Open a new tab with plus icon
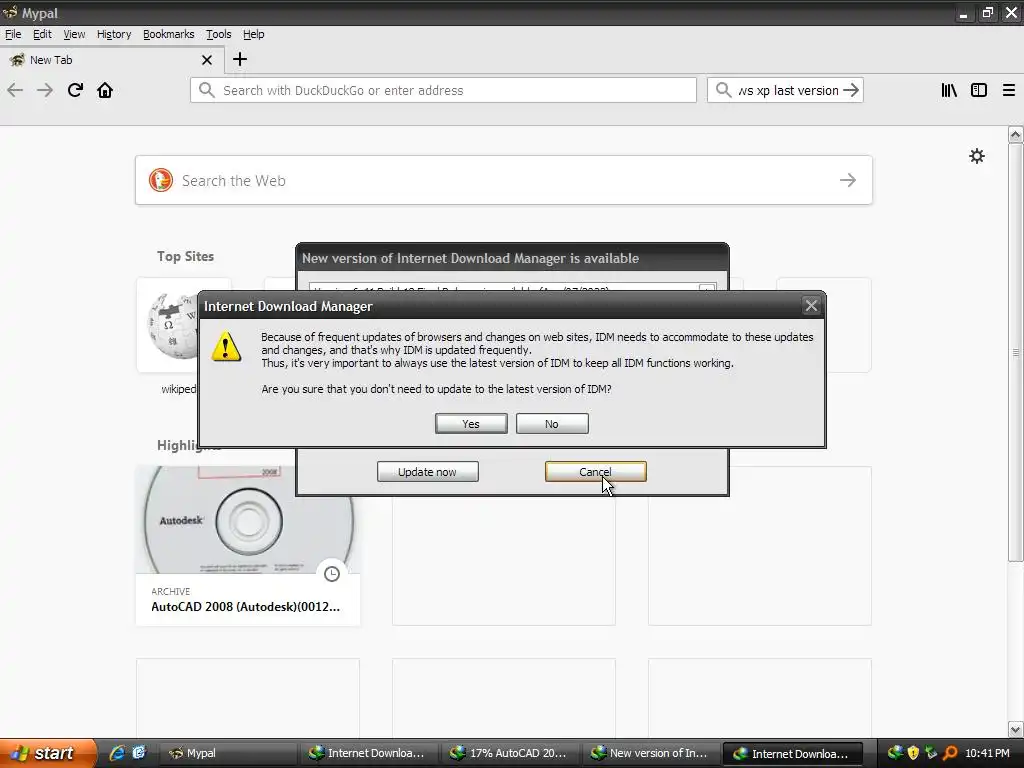This screenshot has width=1024, height=768. click(240, 59)
